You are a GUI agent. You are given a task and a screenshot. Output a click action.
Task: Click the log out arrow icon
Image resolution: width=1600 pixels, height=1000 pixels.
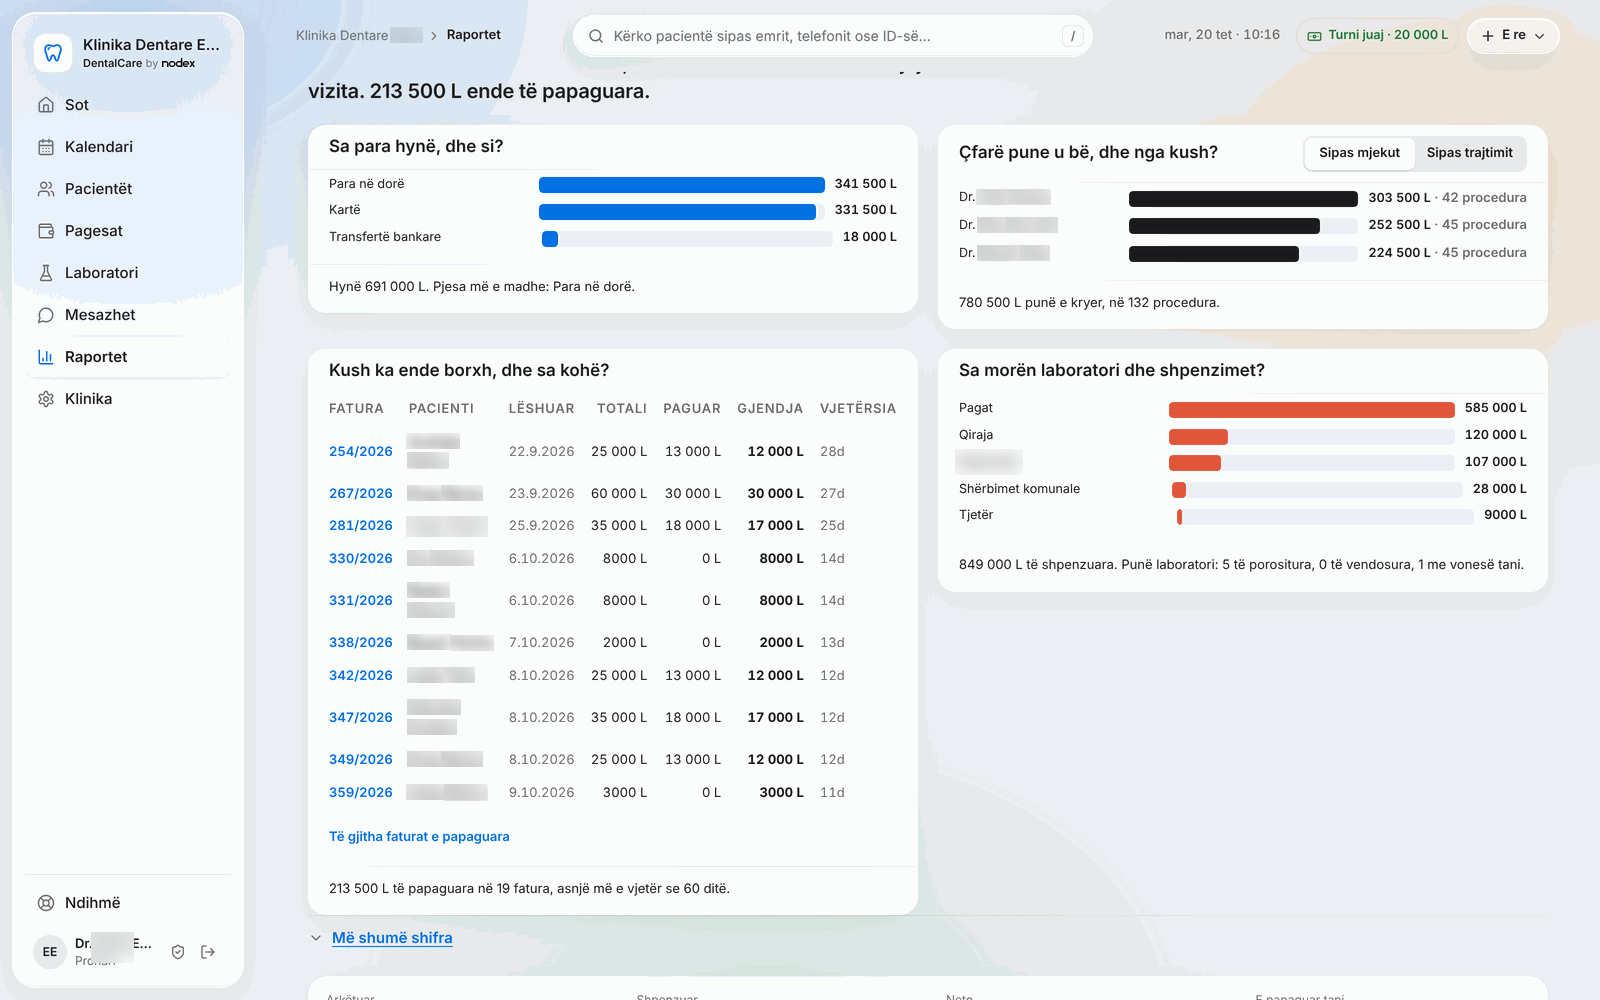(x=208, y=952)
